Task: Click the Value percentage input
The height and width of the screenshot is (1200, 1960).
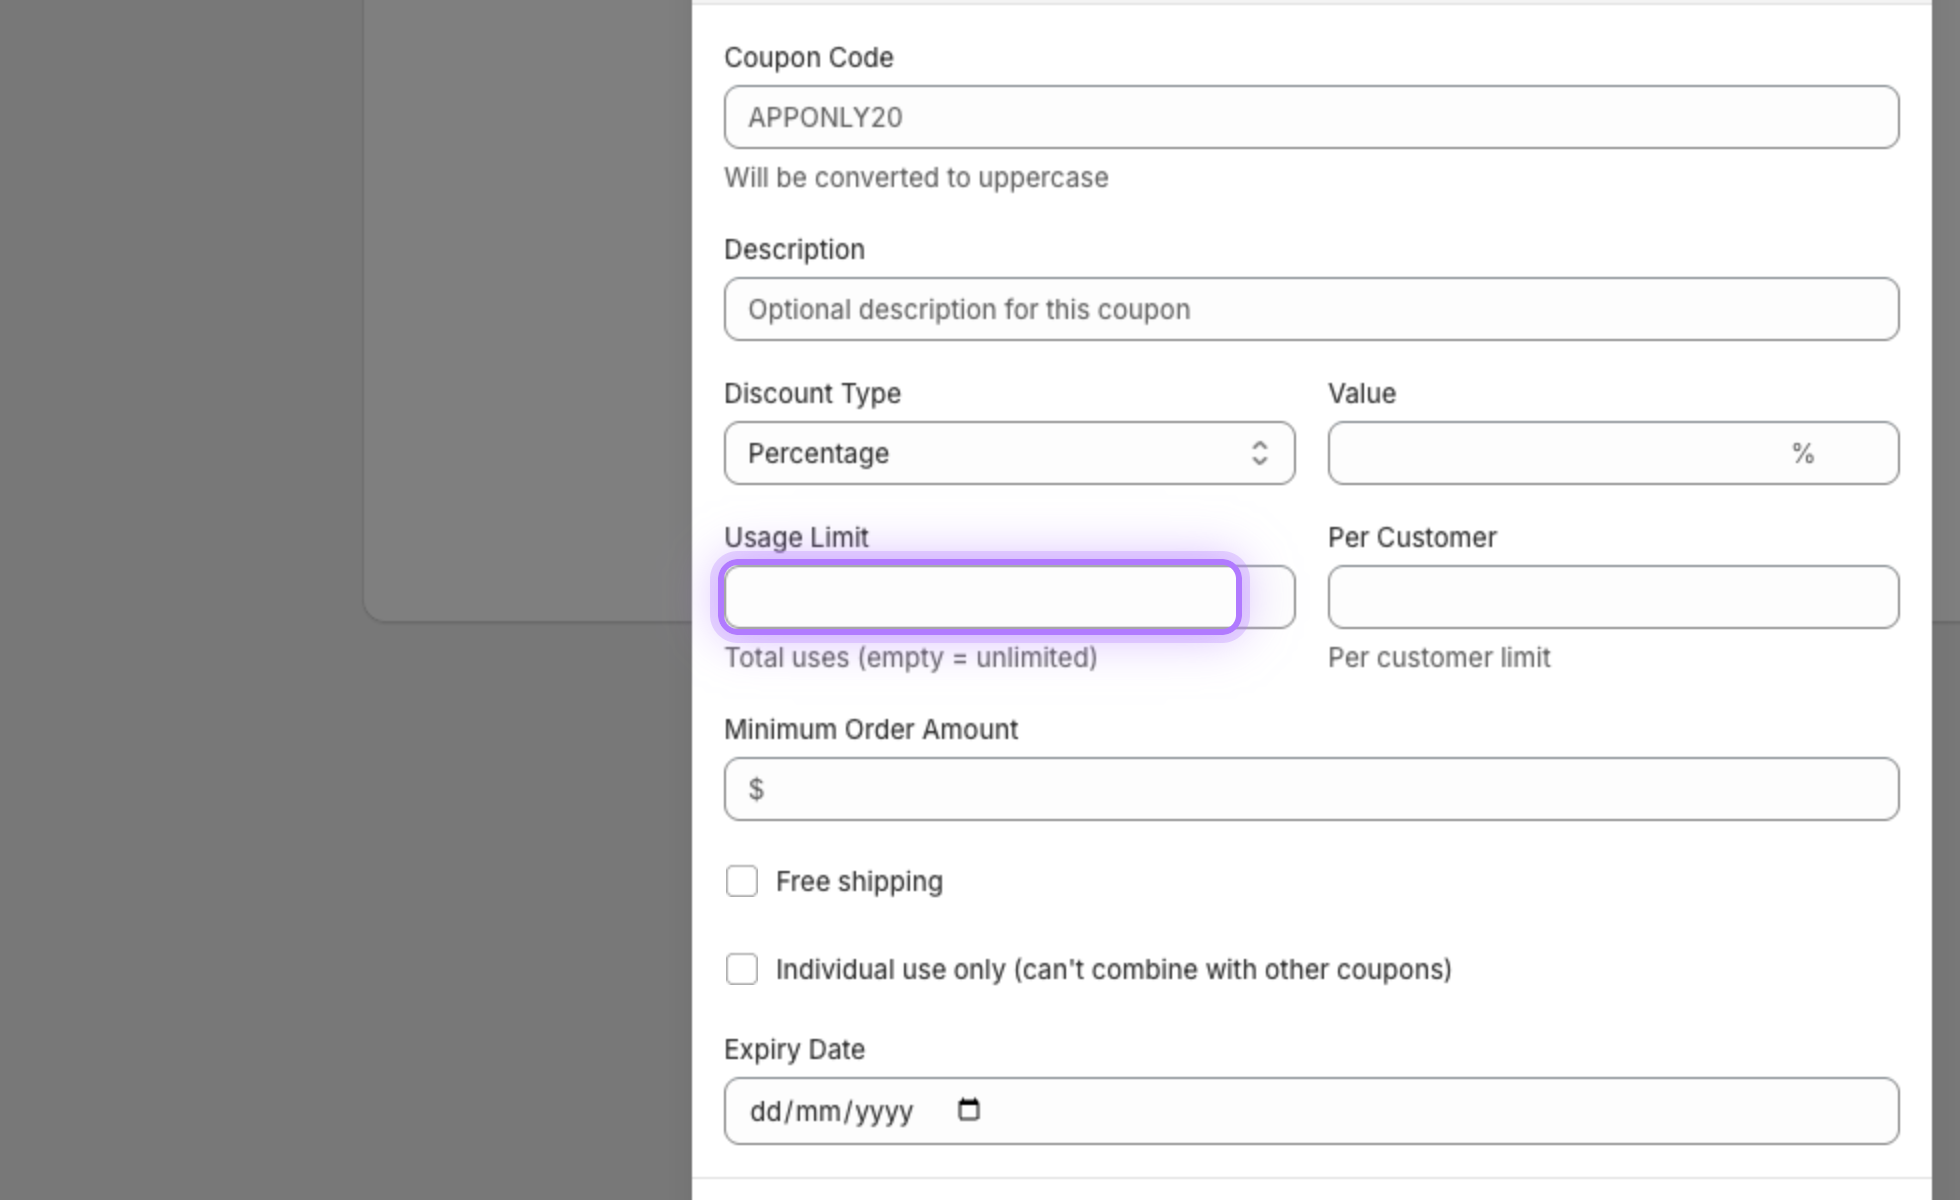Action: pyautogui.click(x=1613, y=453)
